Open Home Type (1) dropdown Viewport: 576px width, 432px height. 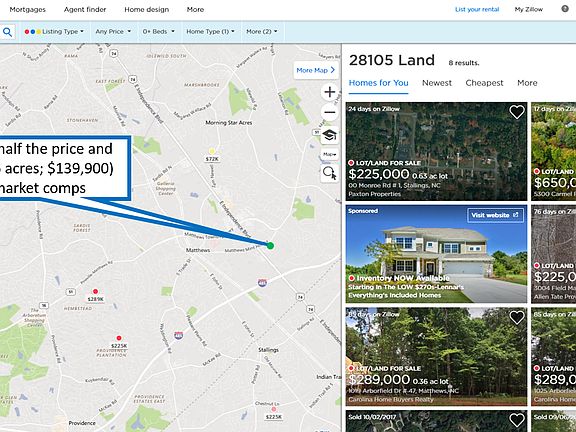click(210, 32)
